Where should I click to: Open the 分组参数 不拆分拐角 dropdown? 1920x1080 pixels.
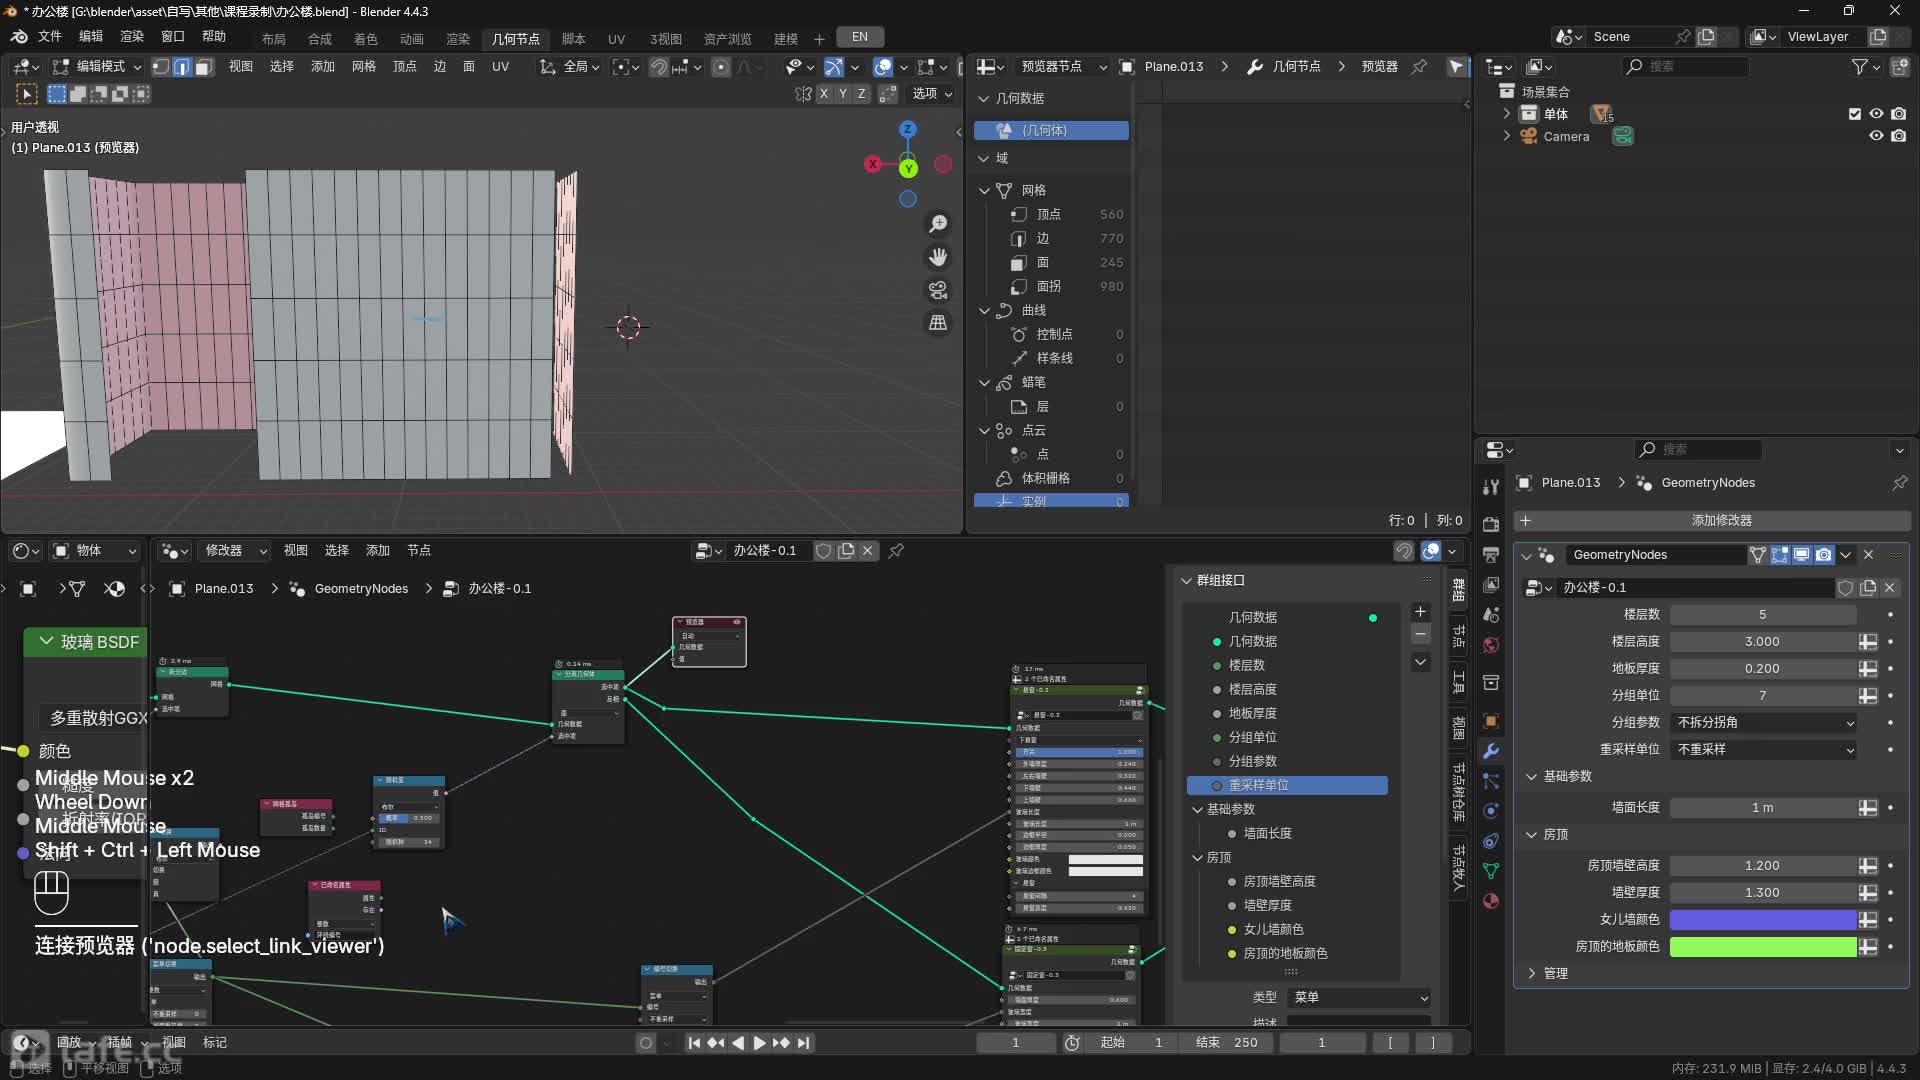1764,723
